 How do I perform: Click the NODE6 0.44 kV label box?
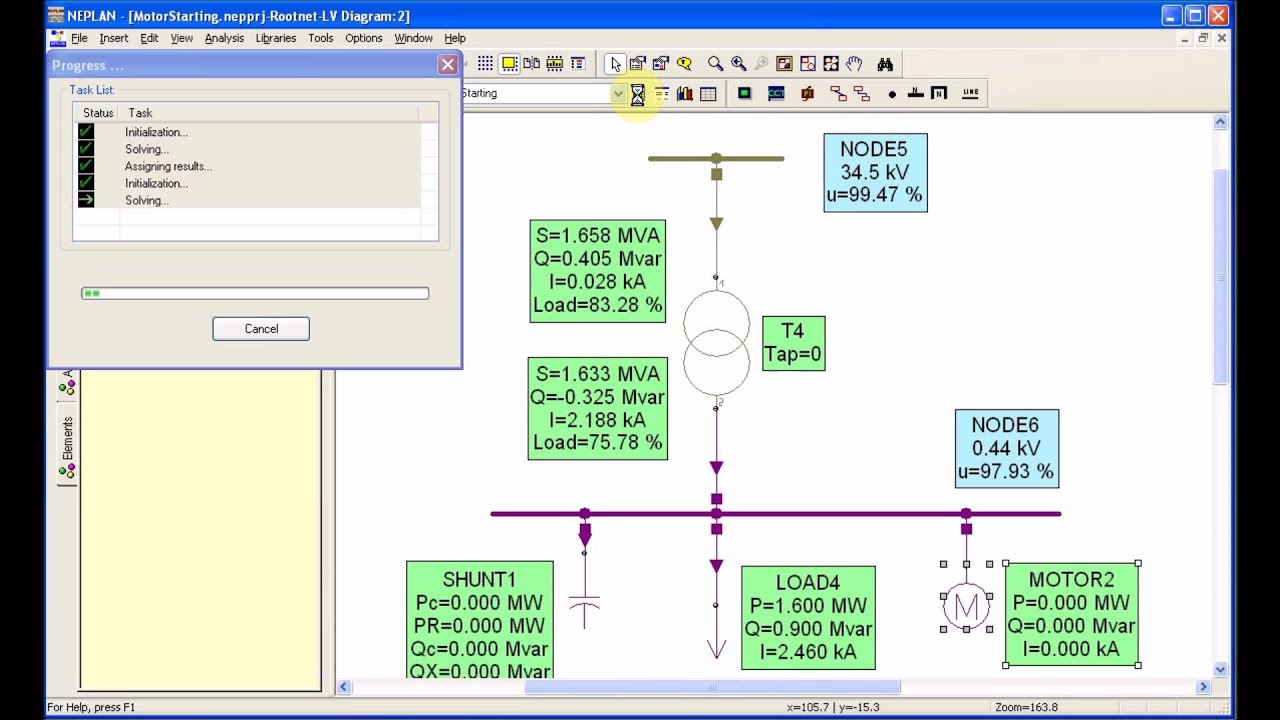(x=1006, y=449)
